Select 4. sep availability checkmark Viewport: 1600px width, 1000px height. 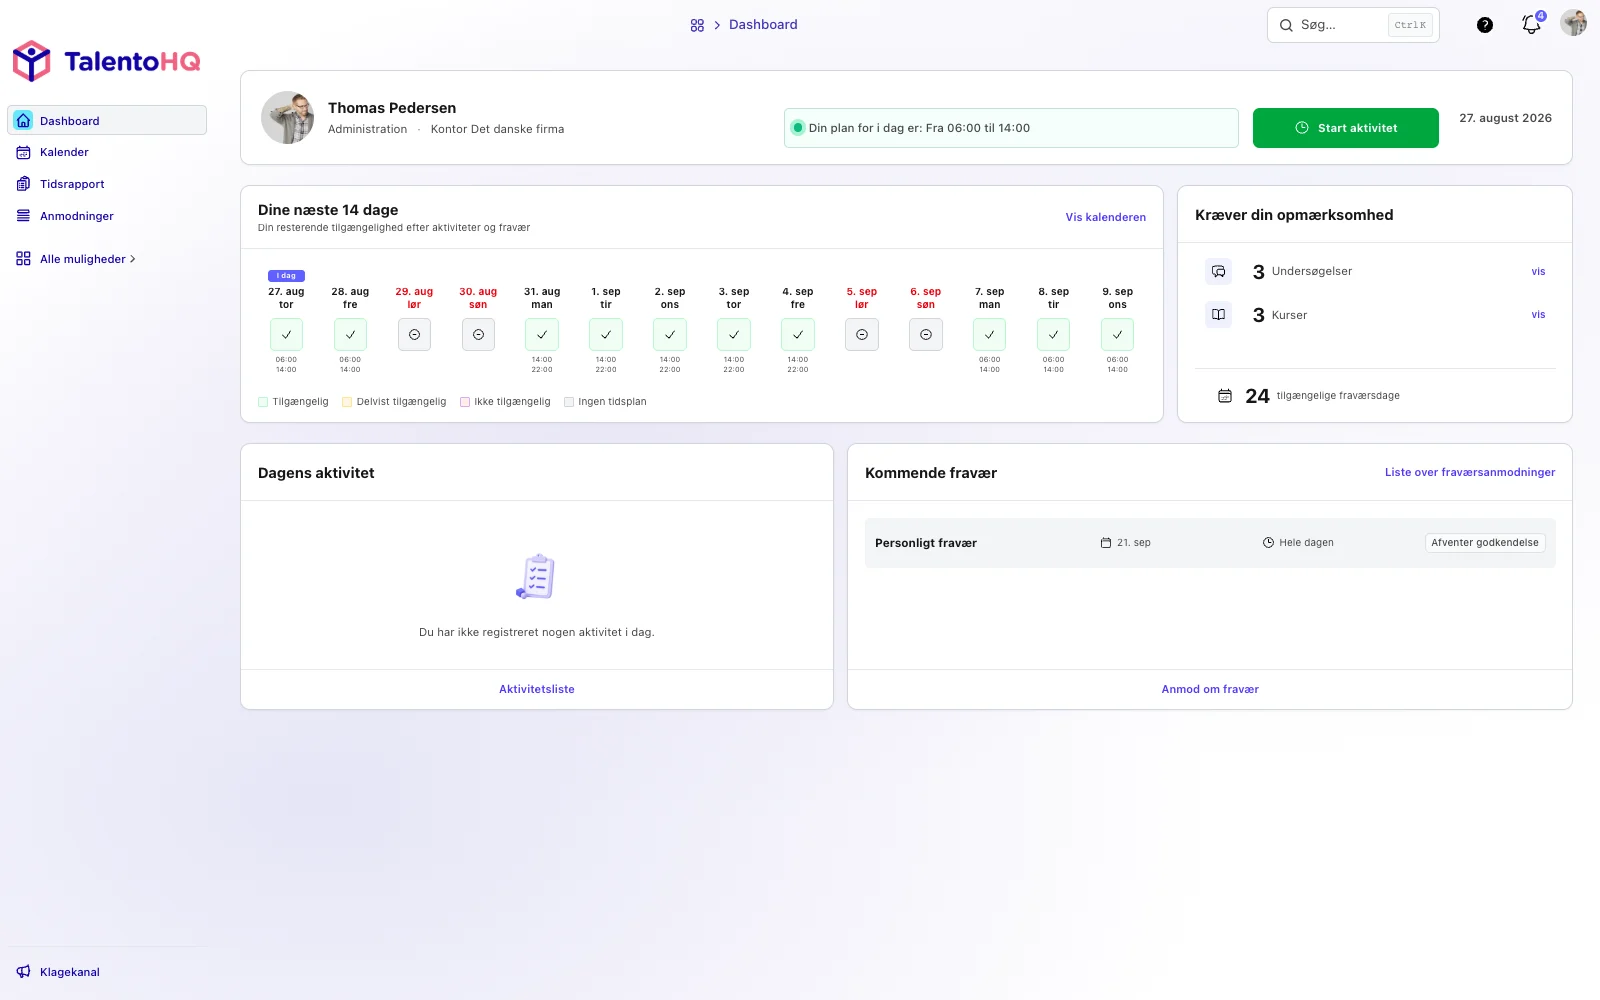[x=798, y=335]
